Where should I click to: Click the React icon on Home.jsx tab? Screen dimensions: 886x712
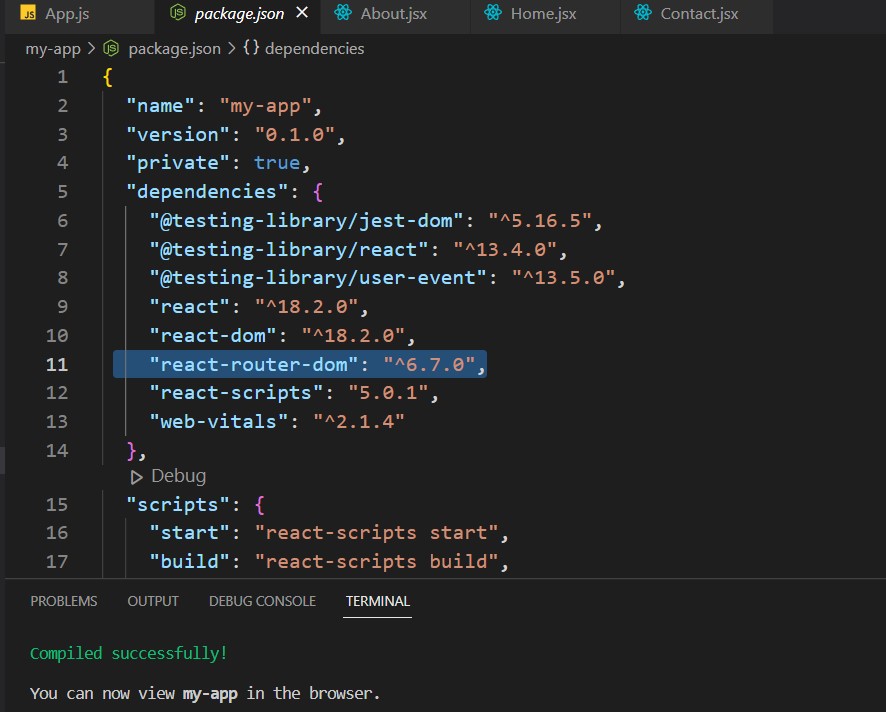click(x=492, y=14)
